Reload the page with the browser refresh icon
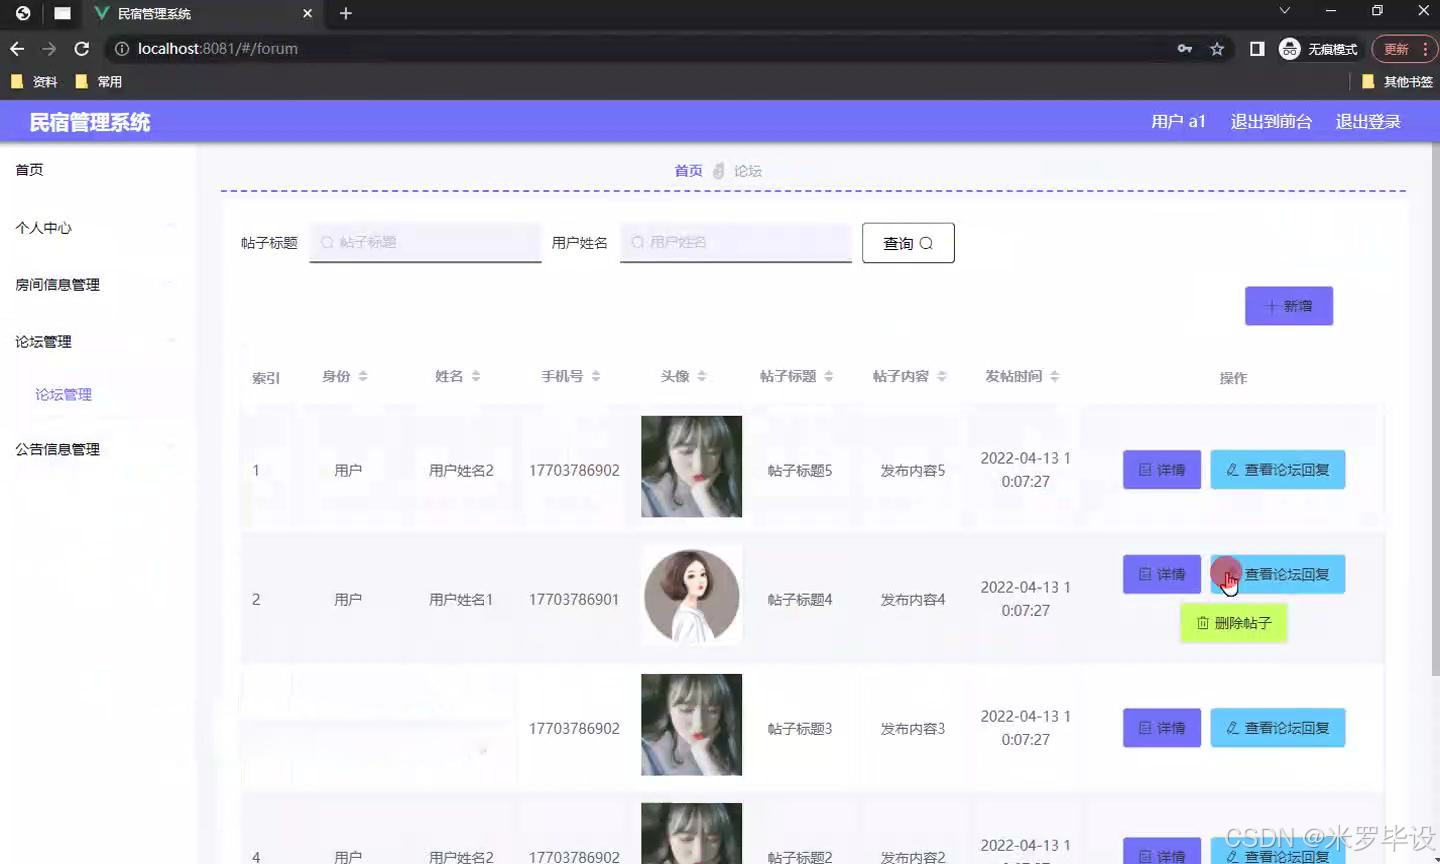1440x864 pixels. pos(82,48)
